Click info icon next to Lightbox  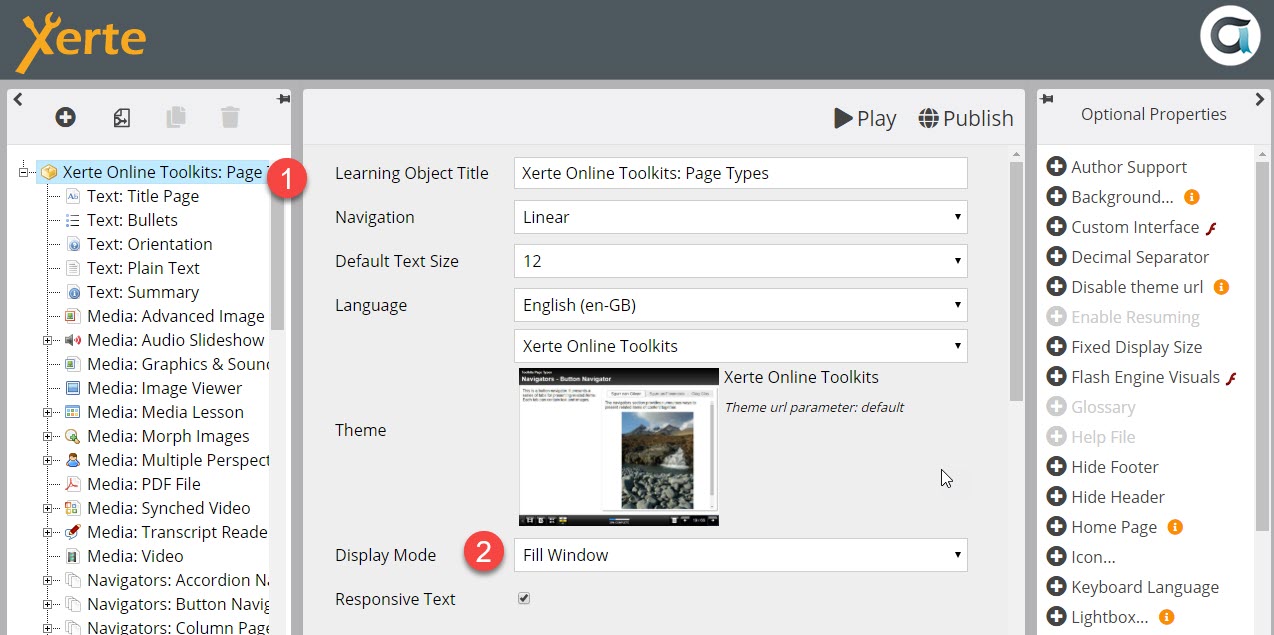coord(1166,617)
